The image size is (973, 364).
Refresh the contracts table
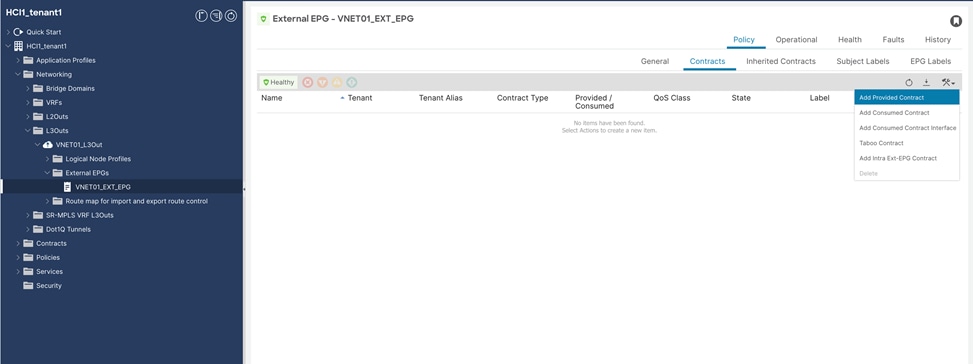click(909, 82)
